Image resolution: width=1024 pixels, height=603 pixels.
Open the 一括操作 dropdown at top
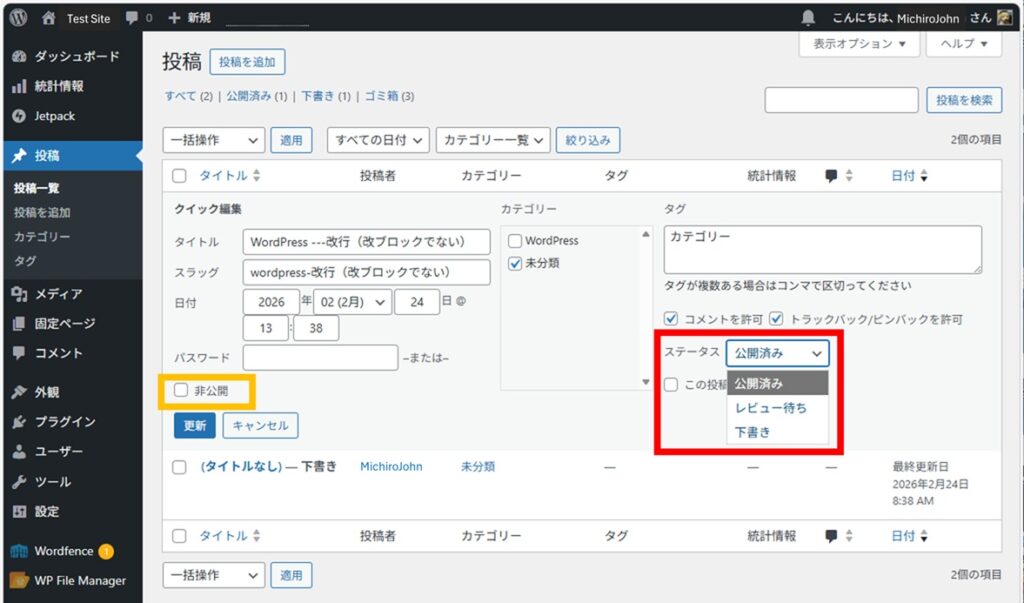point(213,140)
